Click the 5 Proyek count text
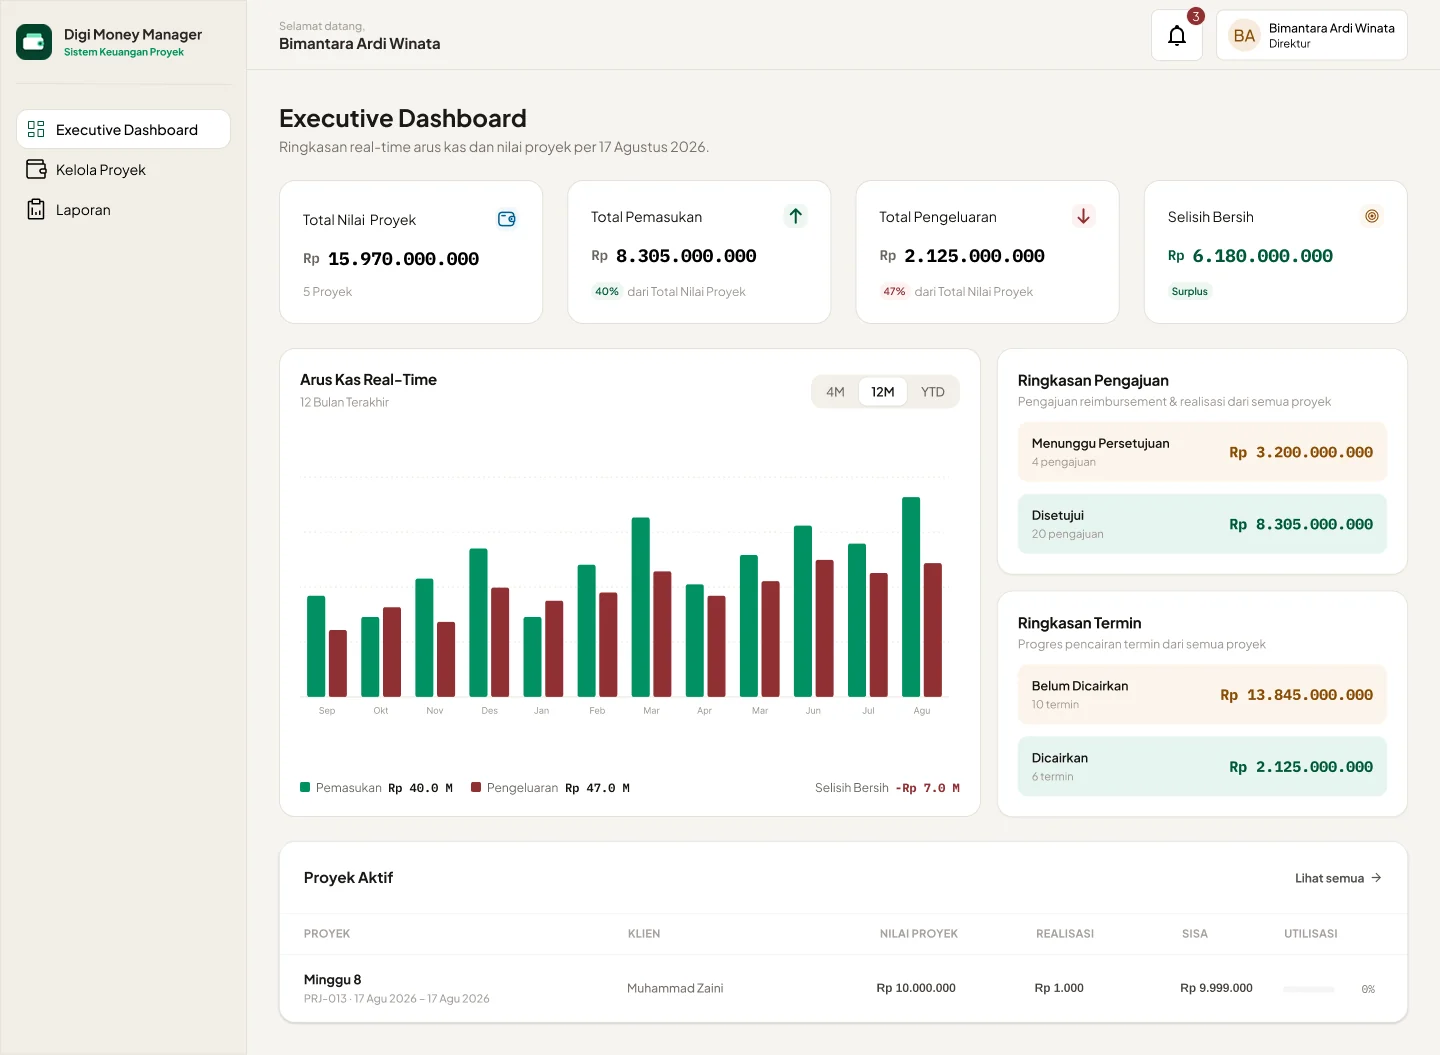This screenshot has height=1055, width=1440. (327, 292)
